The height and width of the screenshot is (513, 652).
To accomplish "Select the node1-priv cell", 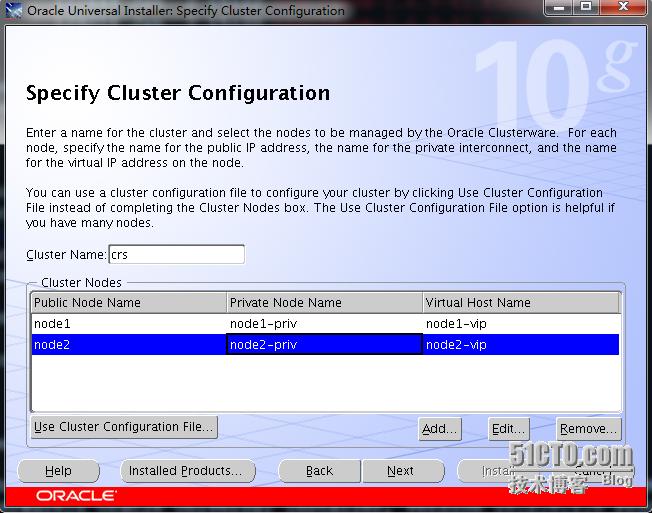I will point(324,323).
